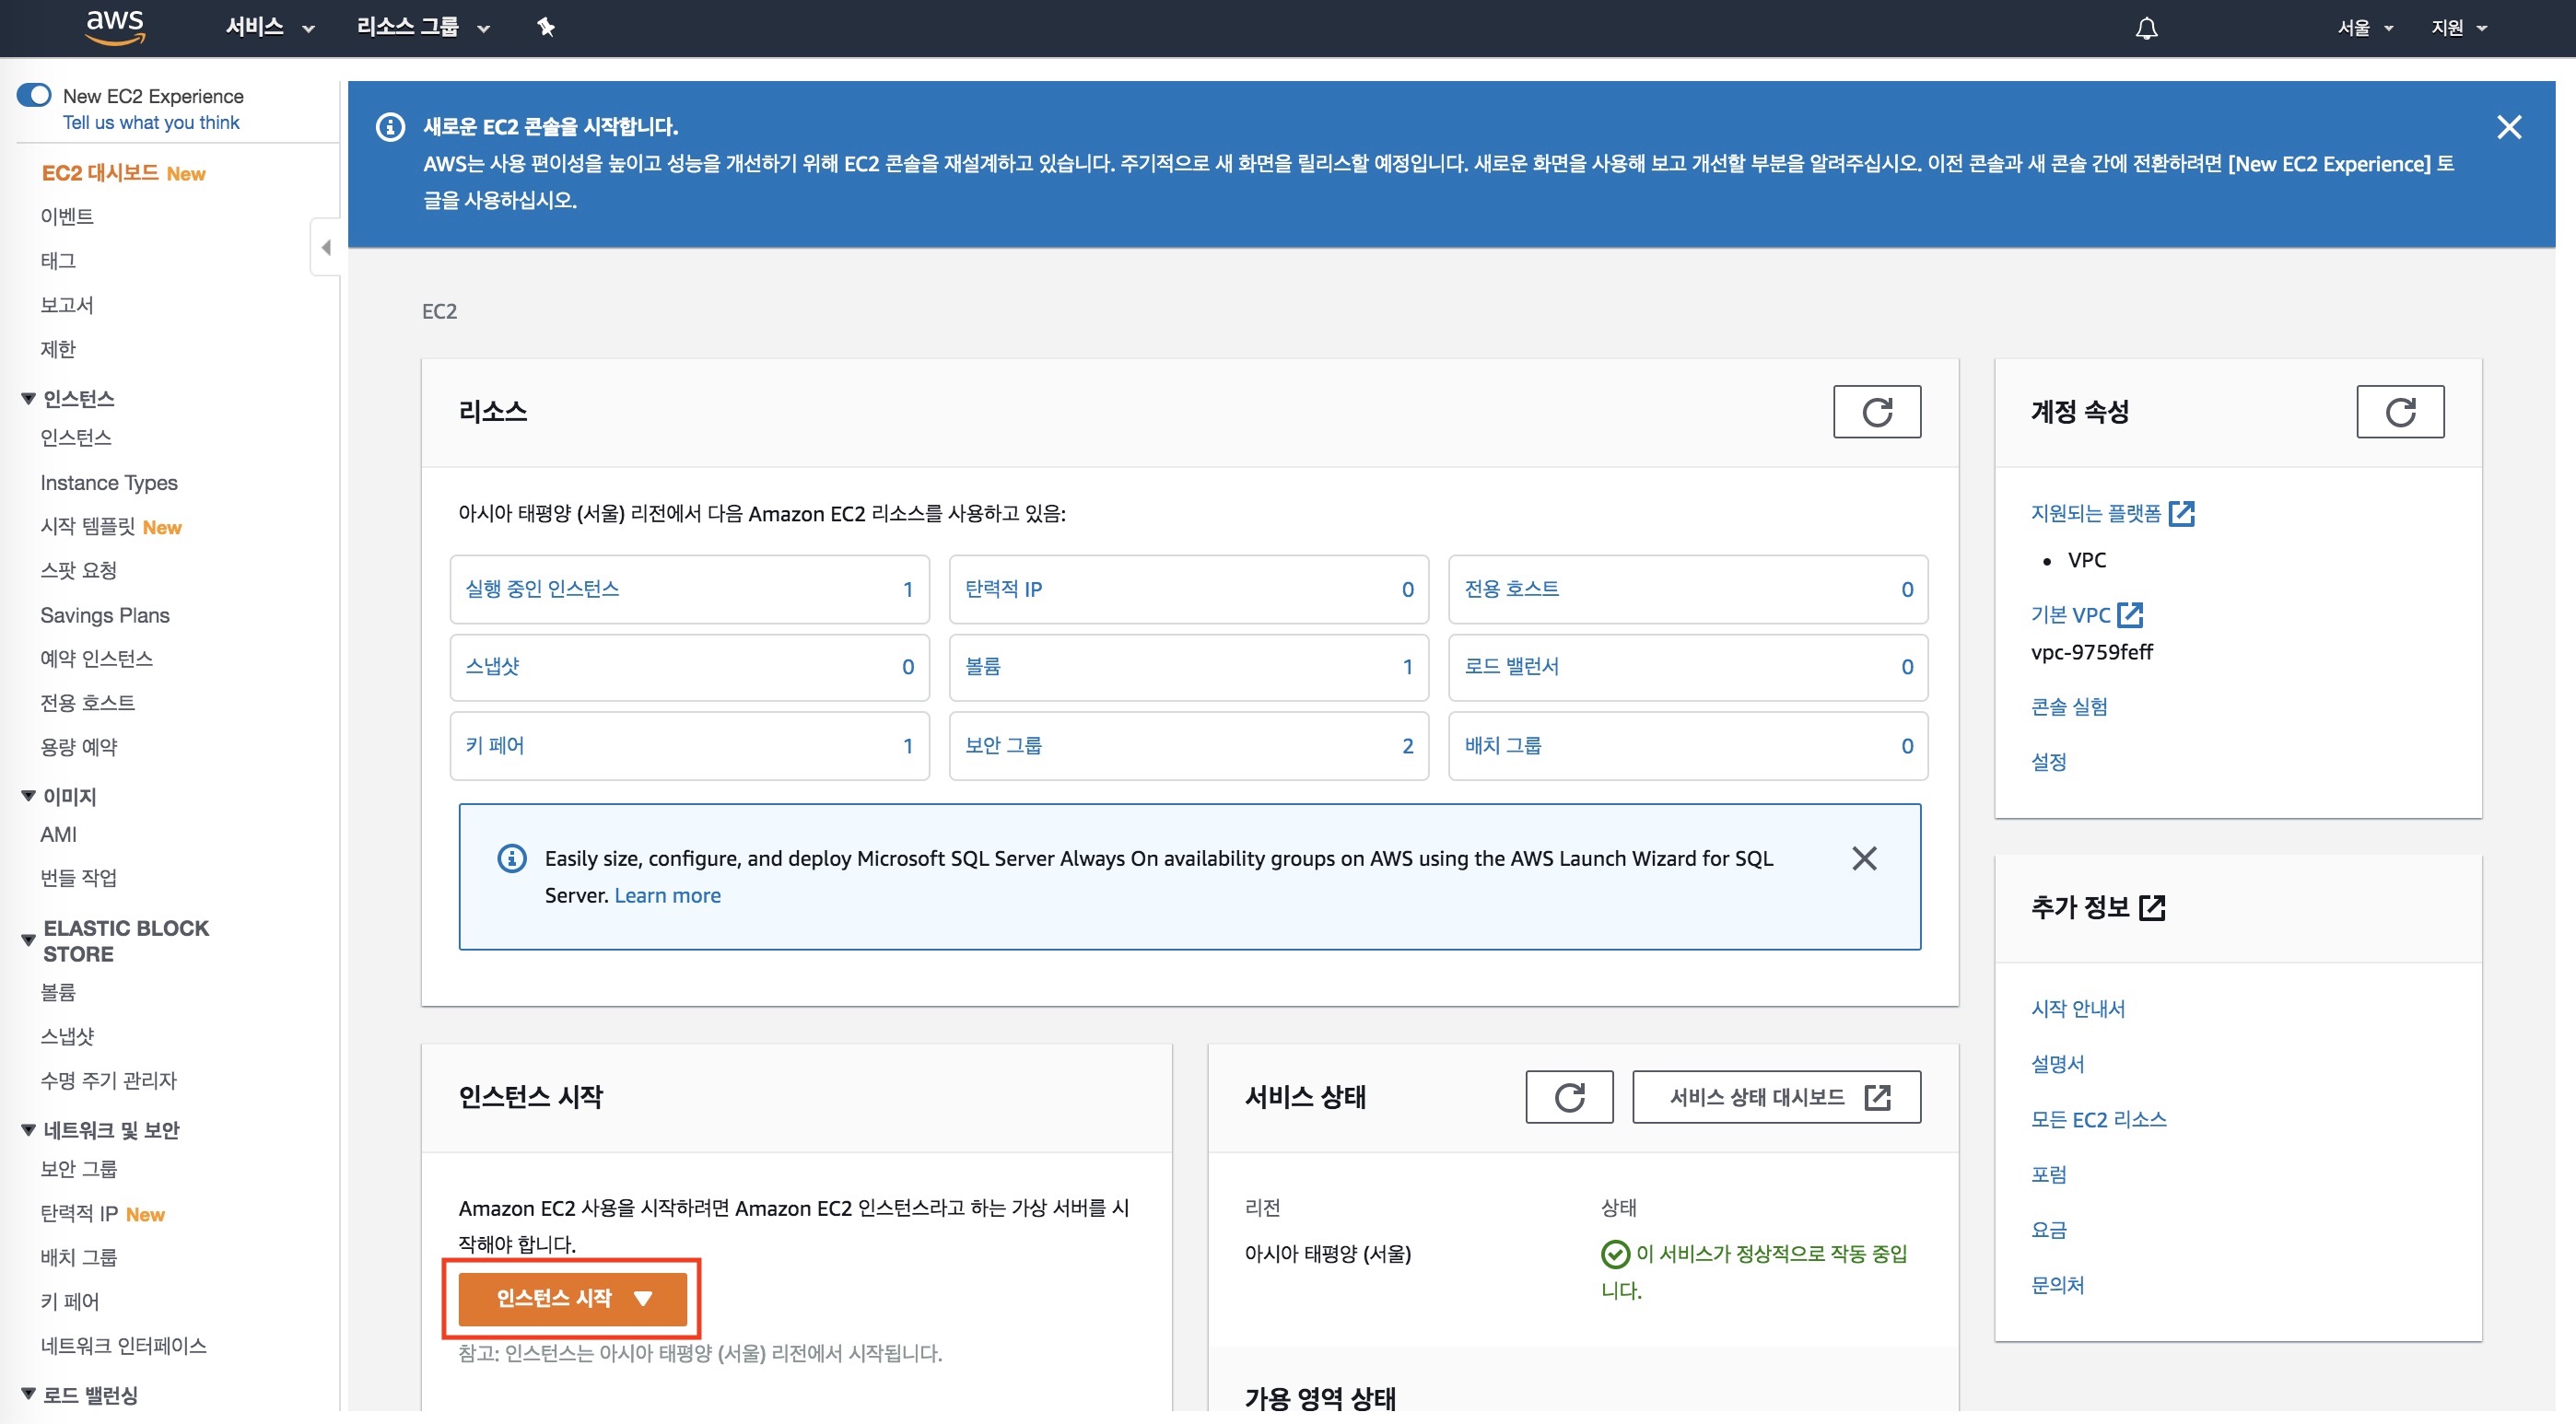Click the info icon in blue banner
2576x1424 pixels.
[390, 127]
